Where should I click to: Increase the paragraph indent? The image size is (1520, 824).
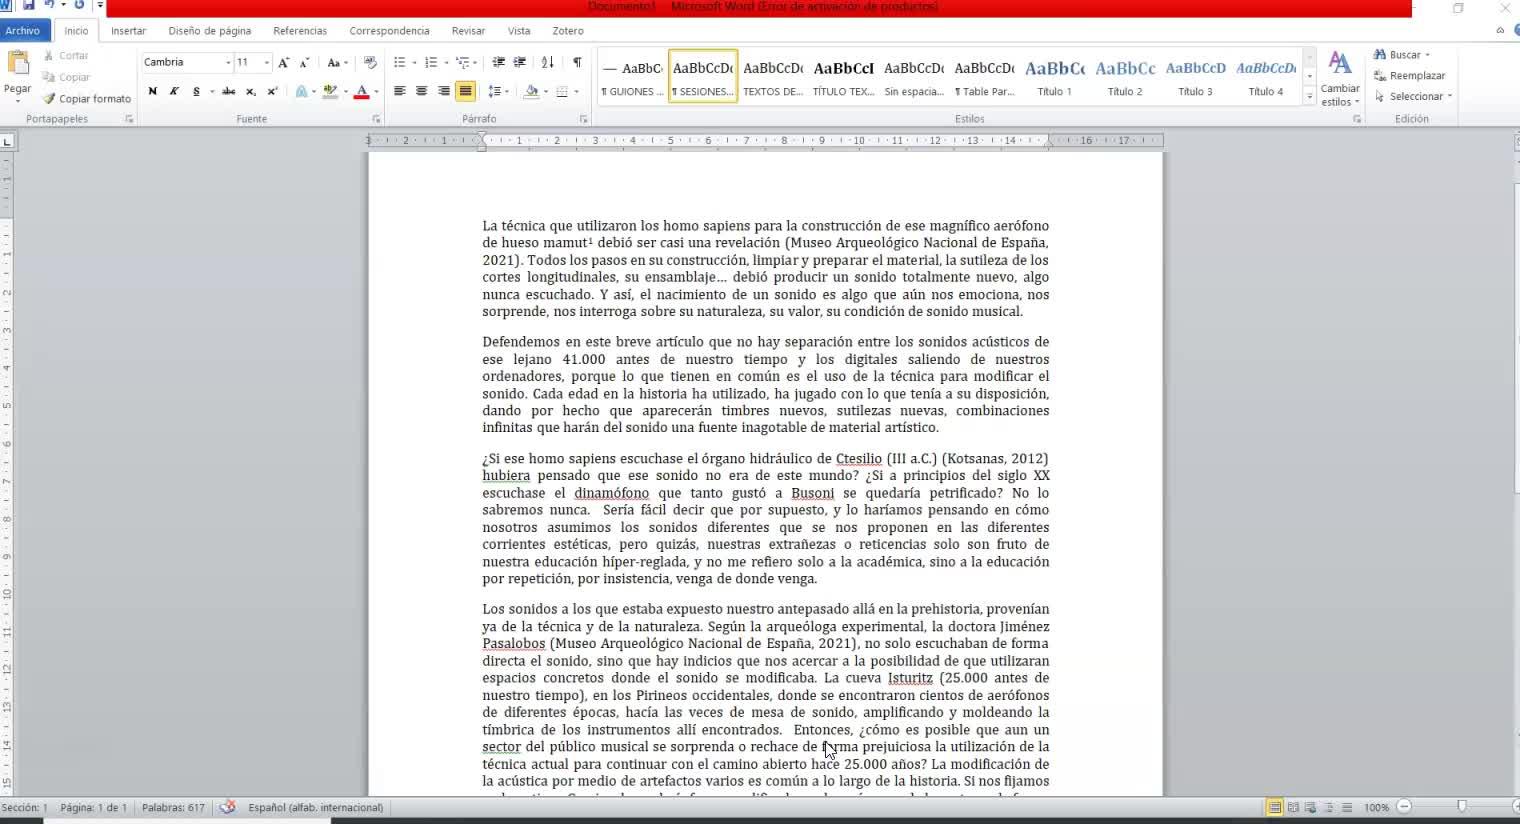click(x=520, y=63)
